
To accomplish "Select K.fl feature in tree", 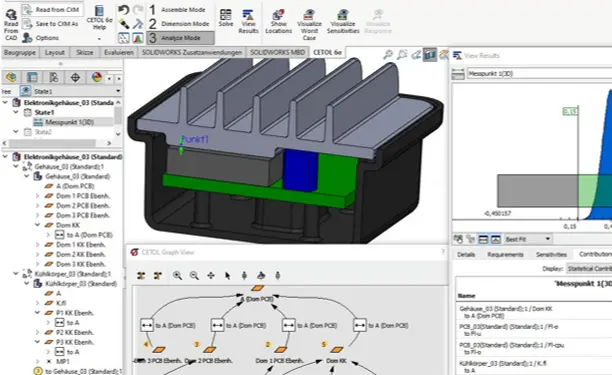I will point(61,303).
